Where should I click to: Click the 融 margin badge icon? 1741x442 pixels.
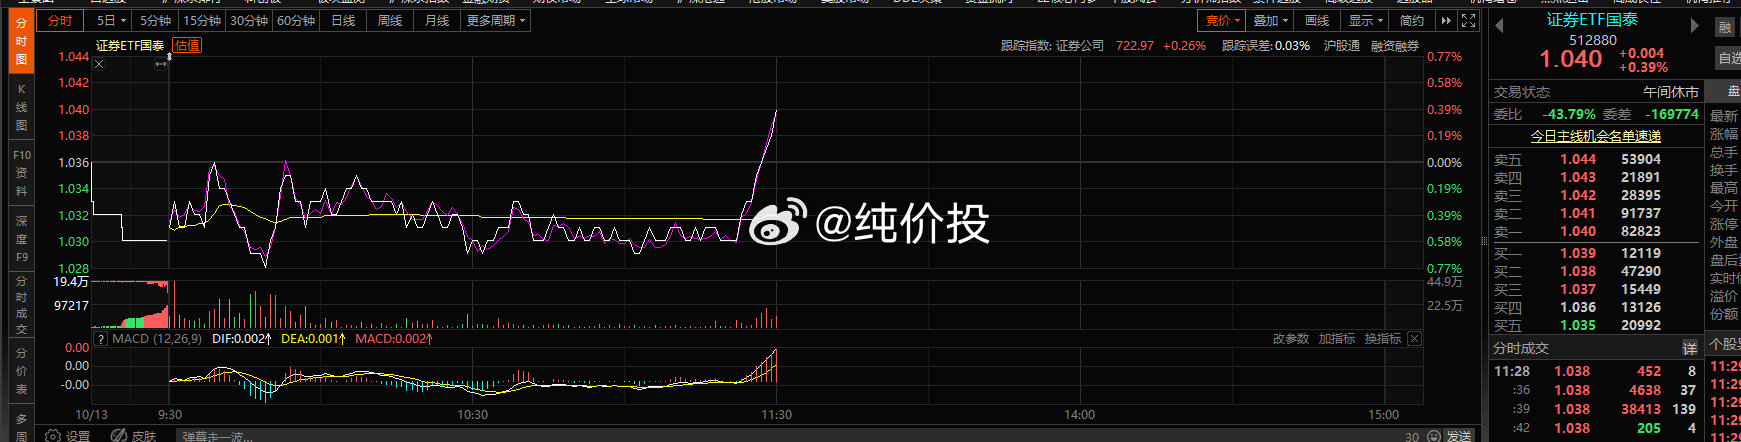point(1725,28)
